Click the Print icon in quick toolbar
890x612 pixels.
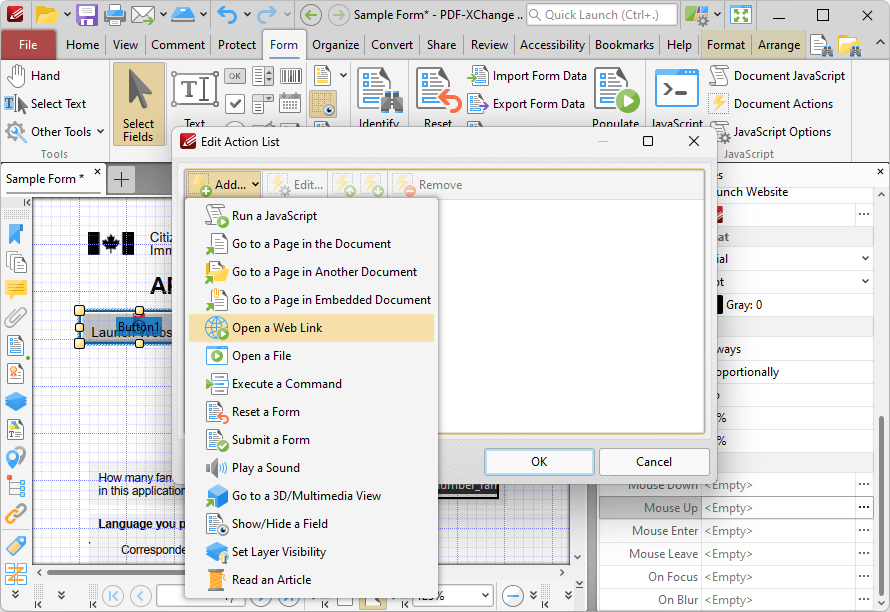pyautogui.click(x=114, y=15)
